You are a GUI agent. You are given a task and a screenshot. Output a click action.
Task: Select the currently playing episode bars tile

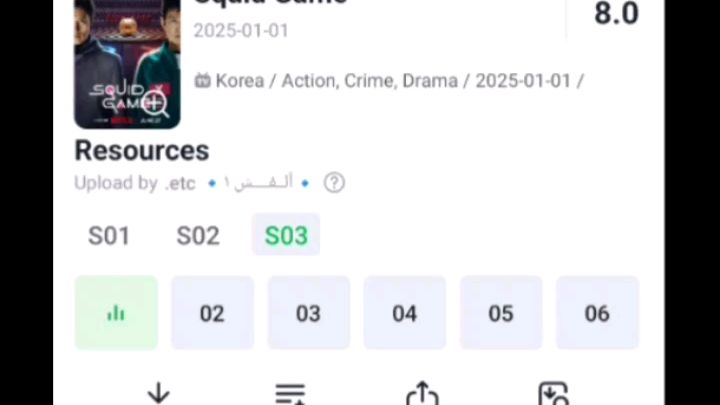(116, 313)
